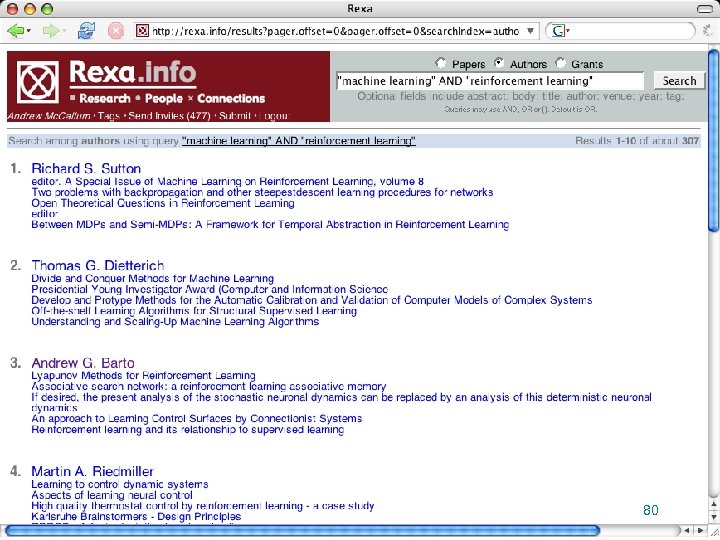The height and width of the screenshot is (540, 720).
Task: Click the browser address URL field
Action: (x=338, y=31)
